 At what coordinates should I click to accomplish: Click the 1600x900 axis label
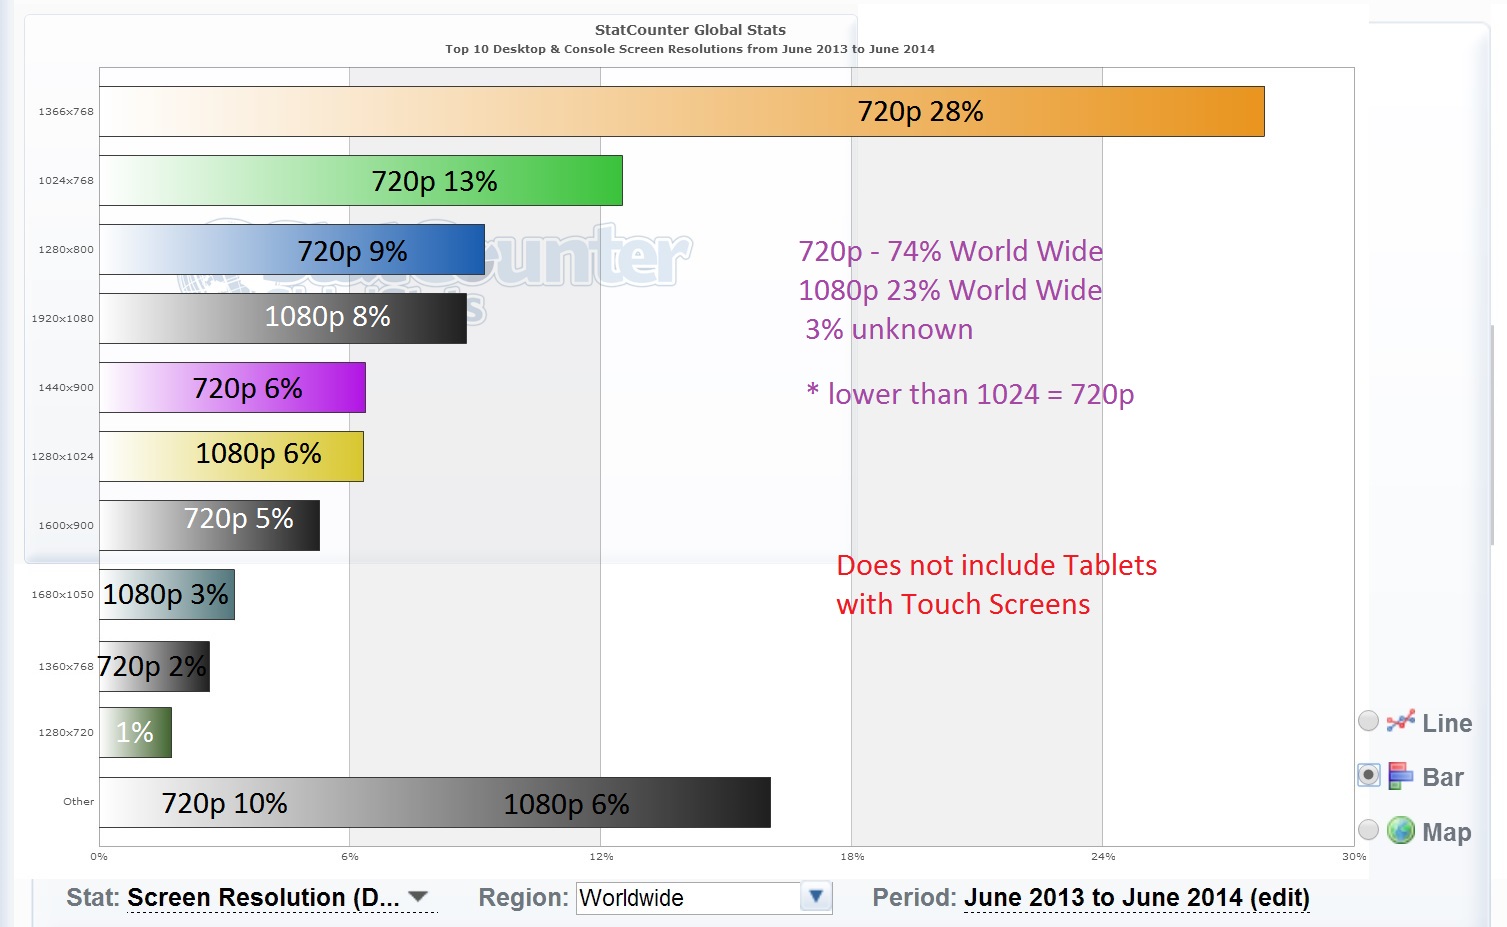point(66,525)
